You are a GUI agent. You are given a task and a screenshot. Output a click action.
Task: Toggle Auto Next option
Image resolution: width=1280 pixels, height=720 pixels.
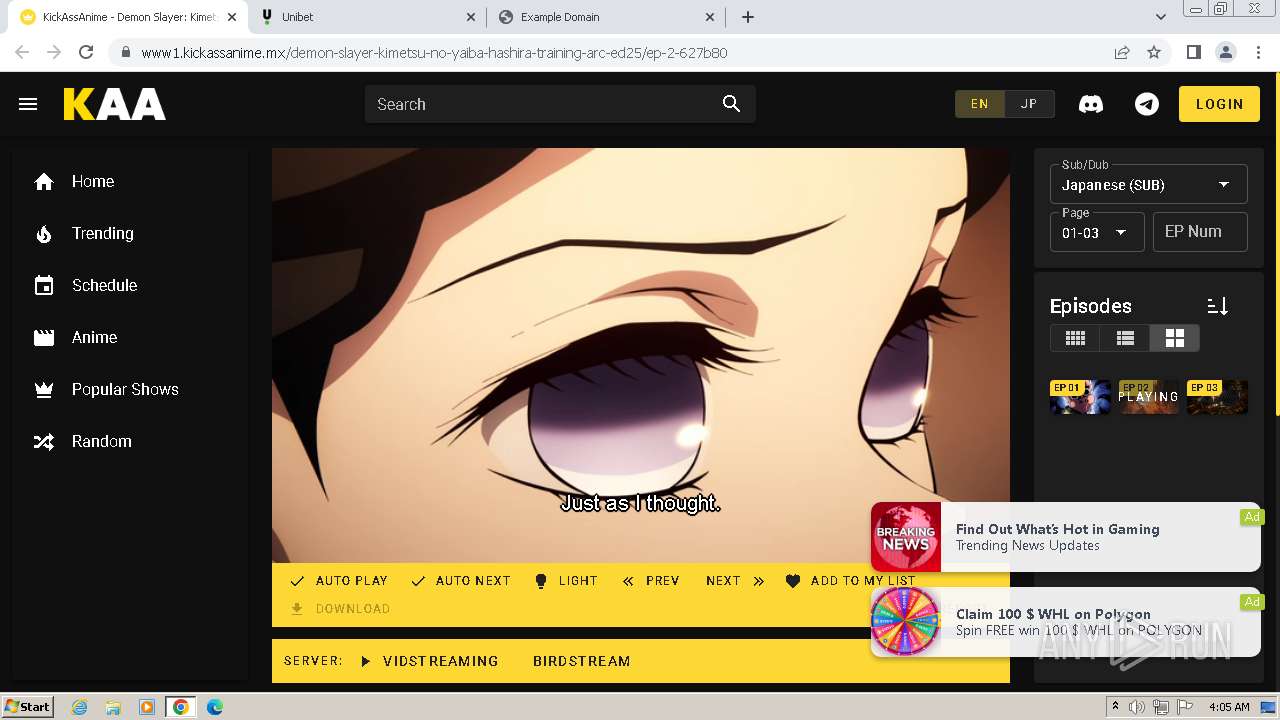(460, 581)
